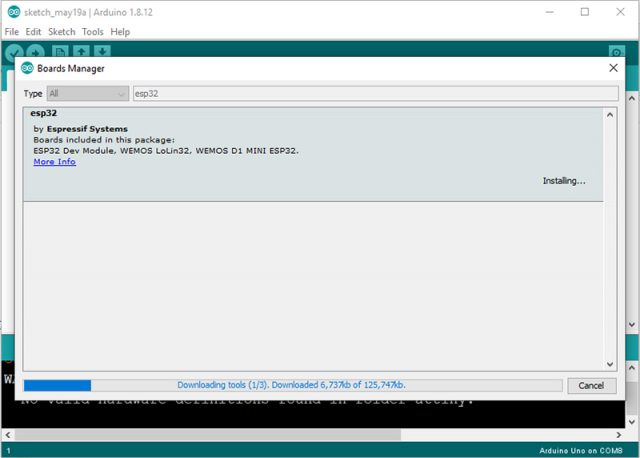Expand the Type dropdown showing All
This screenshot has height=458, width=640.
[x=88, y=93]
